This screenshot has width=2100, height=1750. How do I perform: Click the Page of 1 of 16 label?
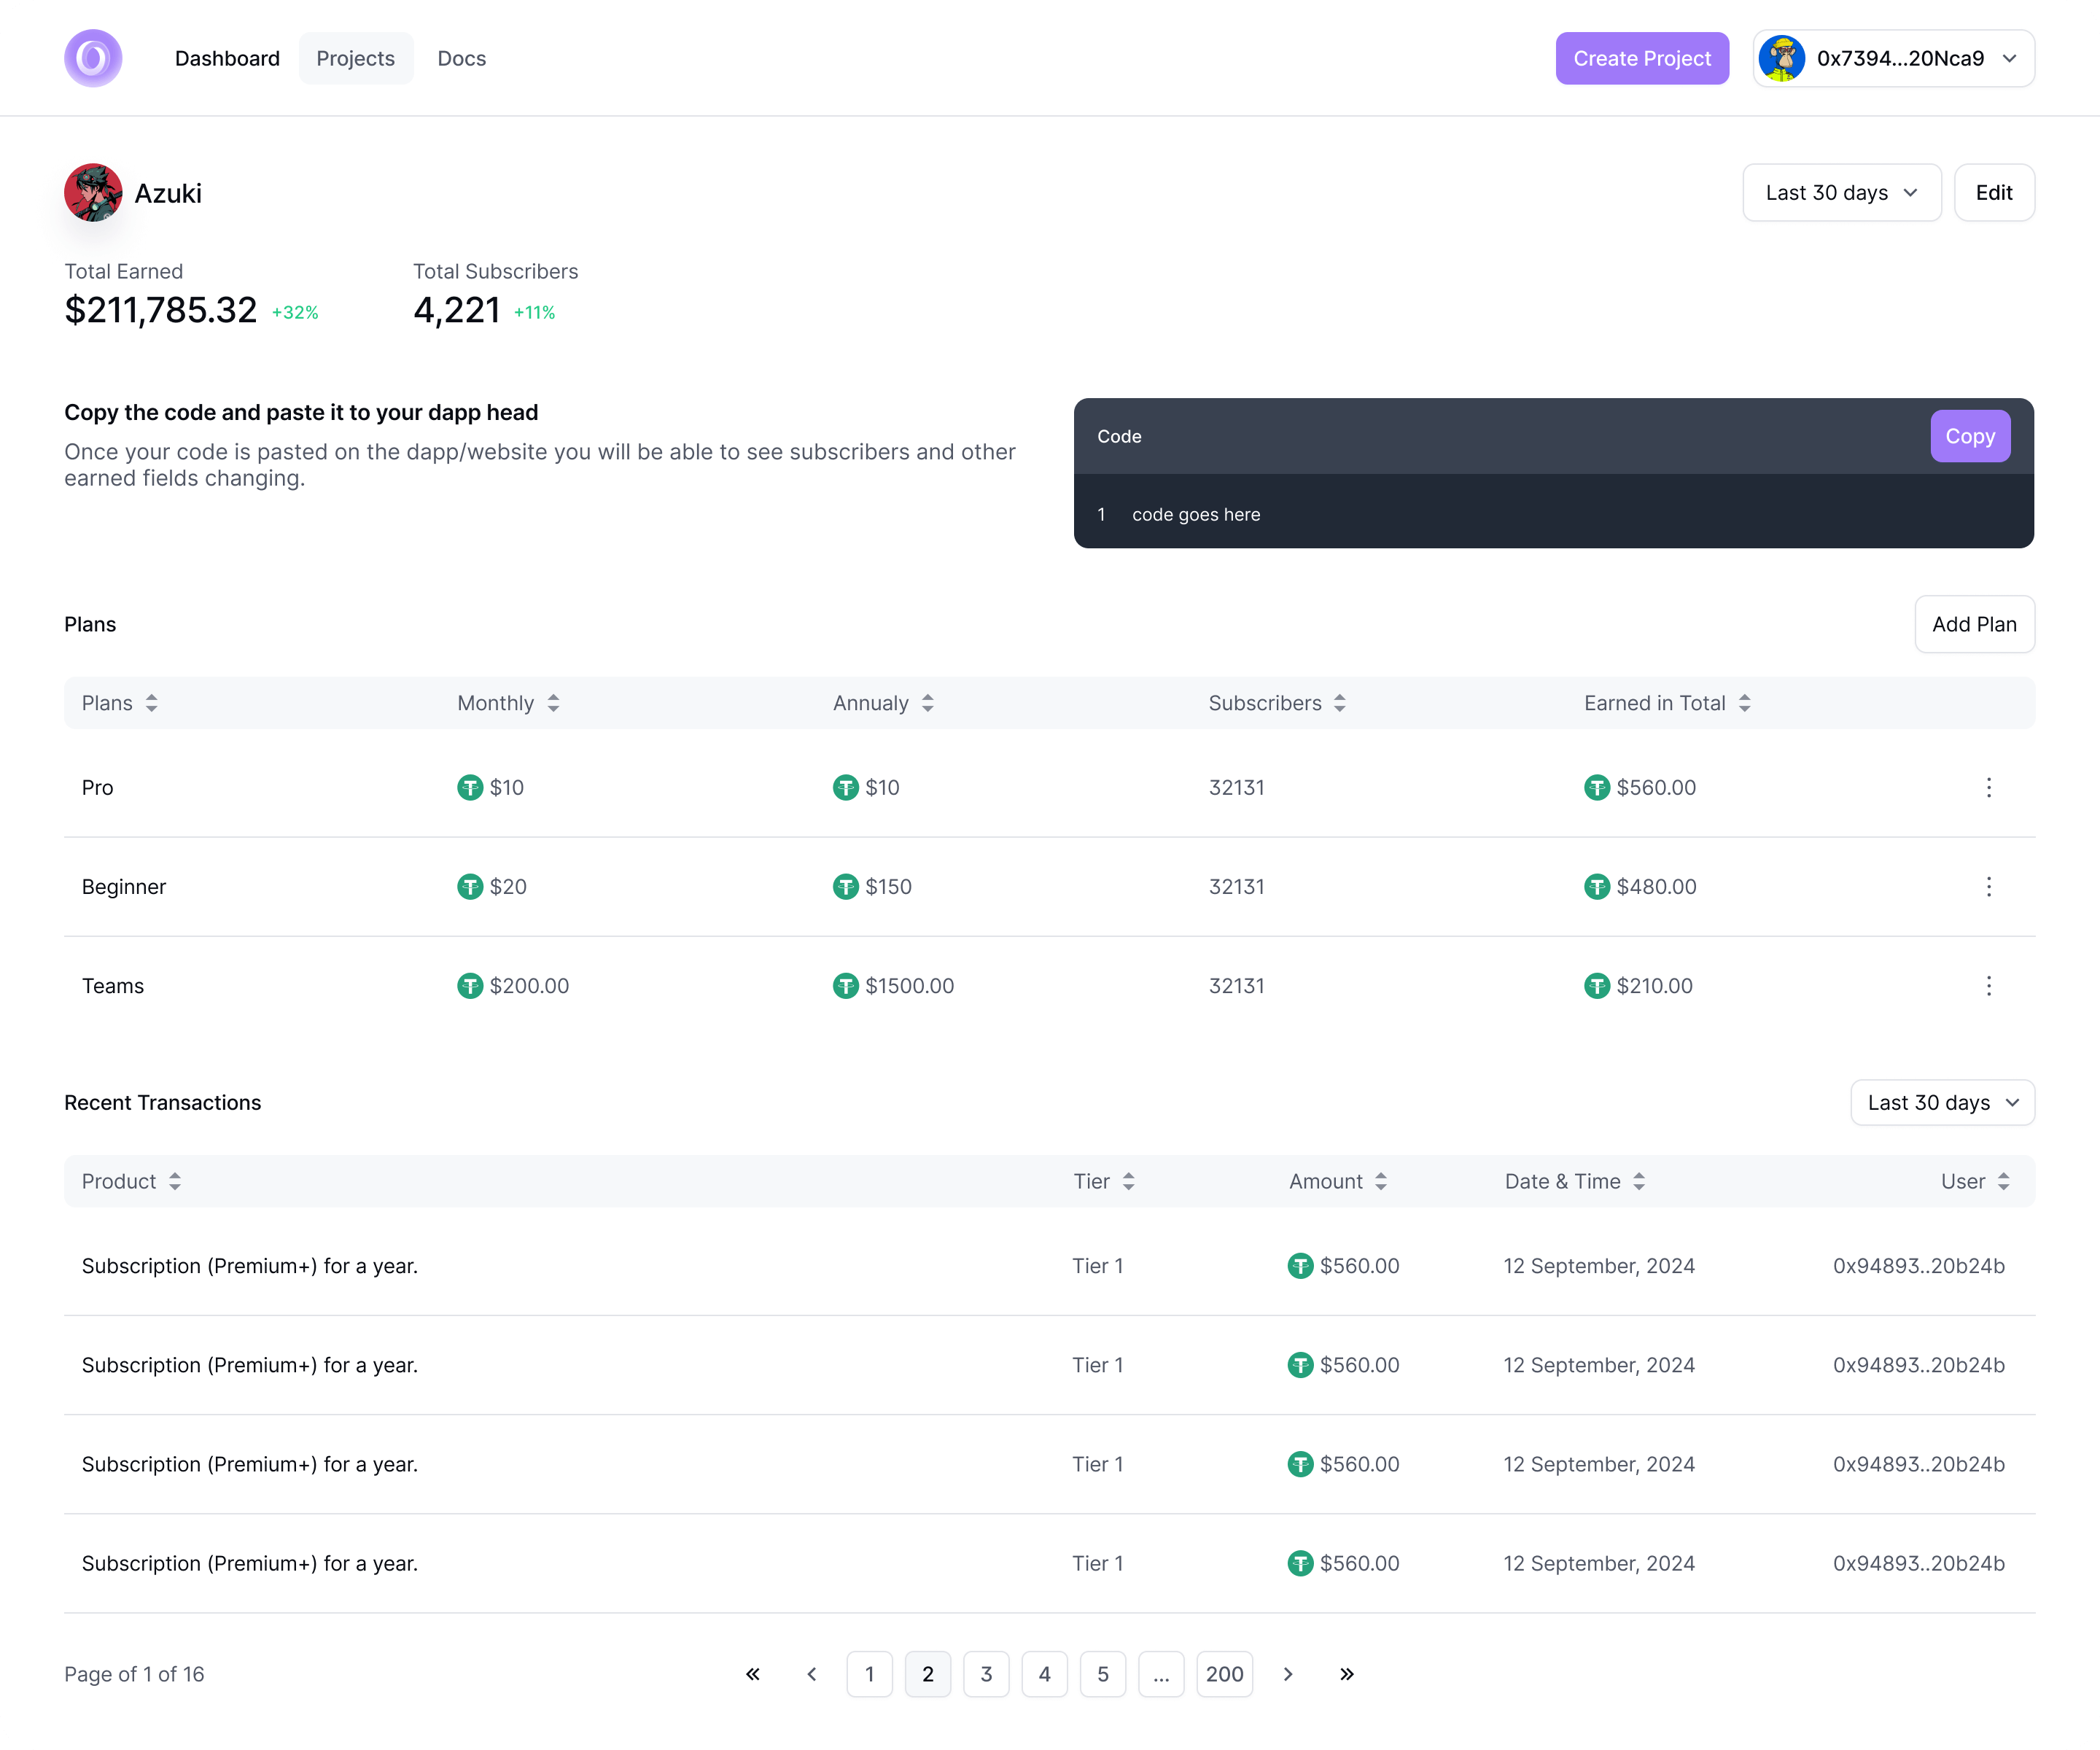134,1674
